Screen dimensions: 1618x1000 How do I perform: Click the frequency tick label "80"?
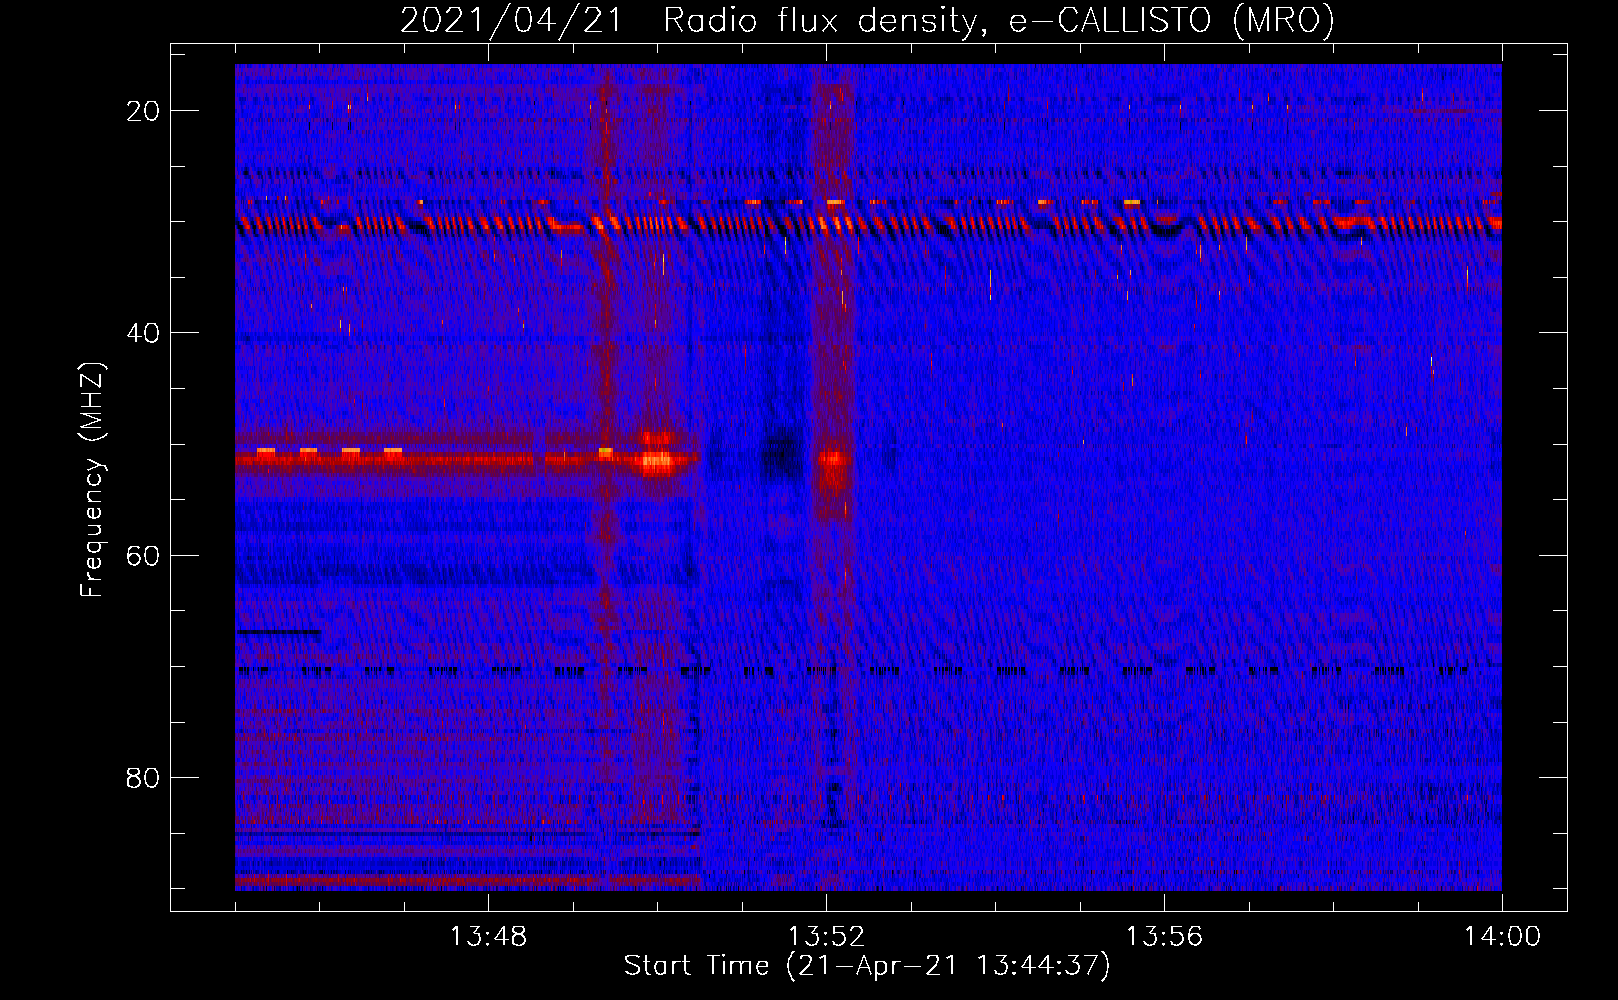pos(143,777)
